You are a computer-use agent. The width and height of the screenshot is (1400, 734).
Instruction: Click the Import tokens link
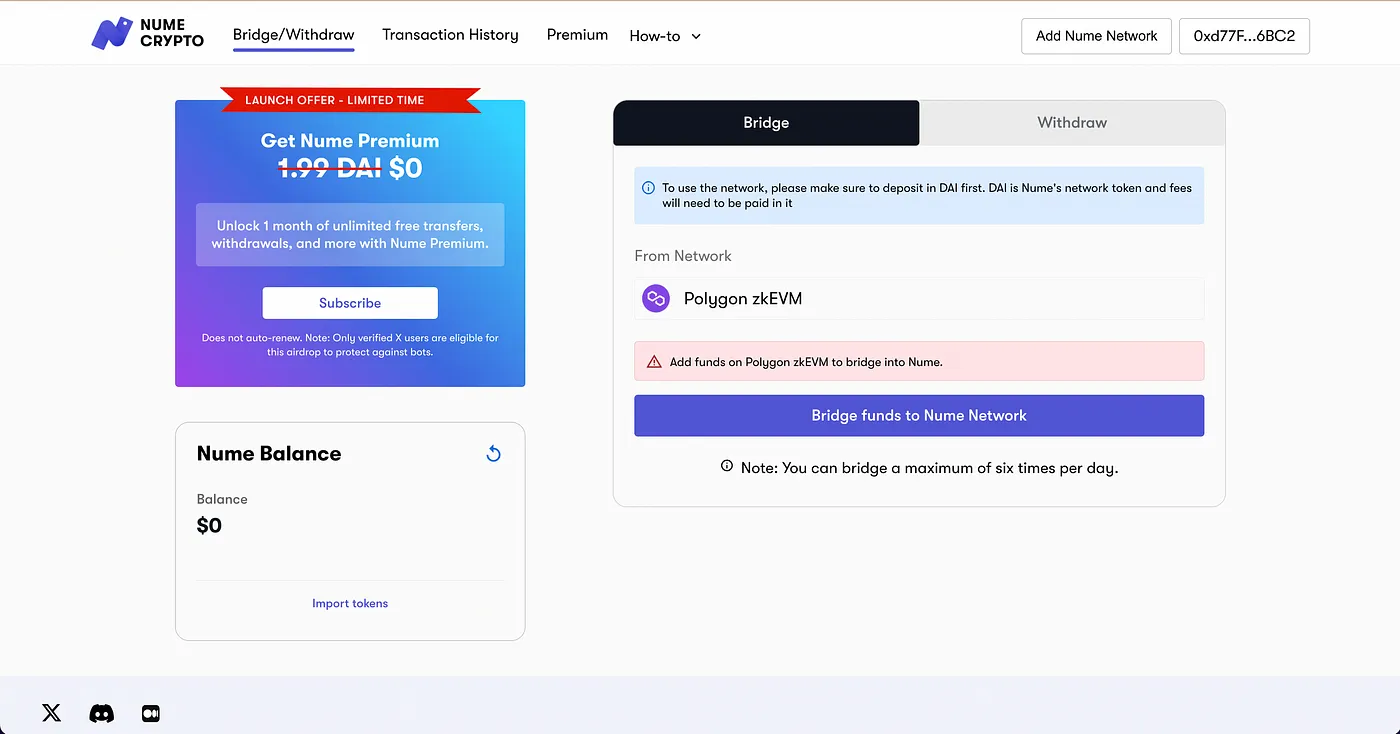tap(350, 603)
